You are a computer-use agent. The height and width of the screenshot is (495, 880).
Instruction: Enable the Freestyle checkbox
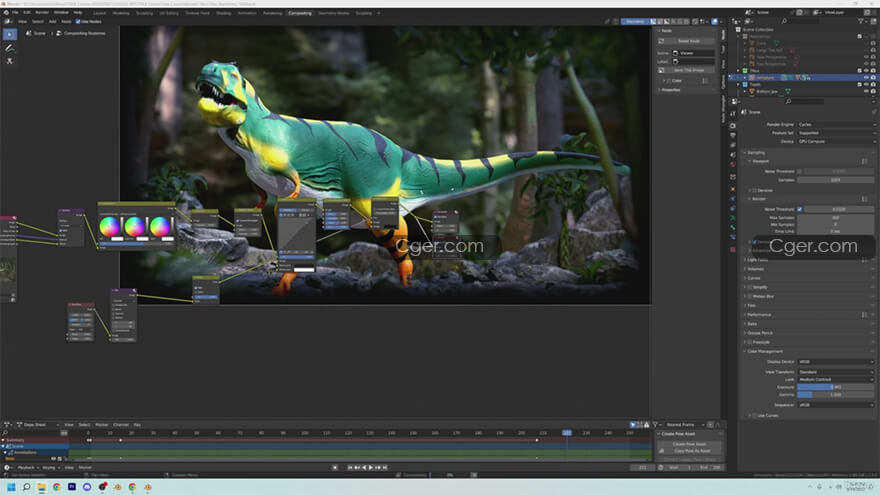(749, 342)
